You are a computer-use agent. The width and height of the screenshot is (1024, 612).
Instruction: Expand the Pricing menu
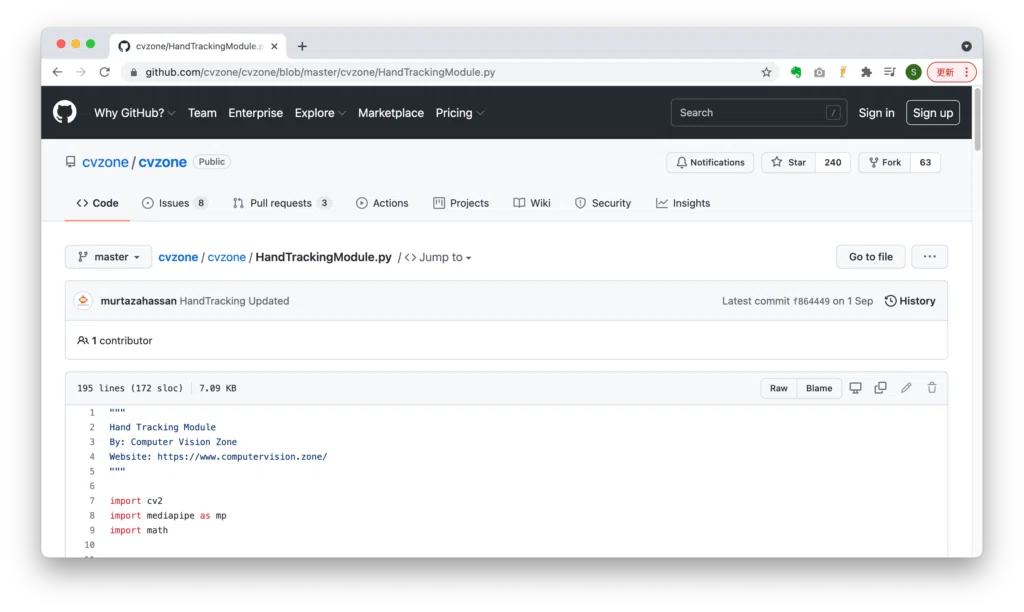coord(460,113)
